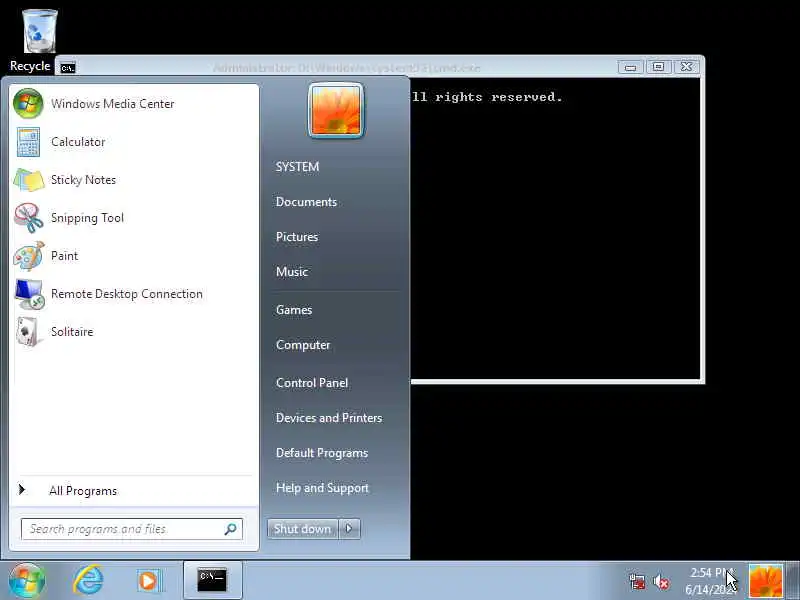
Task: Click the Remote Desktop Connection label
Action: 127,294
